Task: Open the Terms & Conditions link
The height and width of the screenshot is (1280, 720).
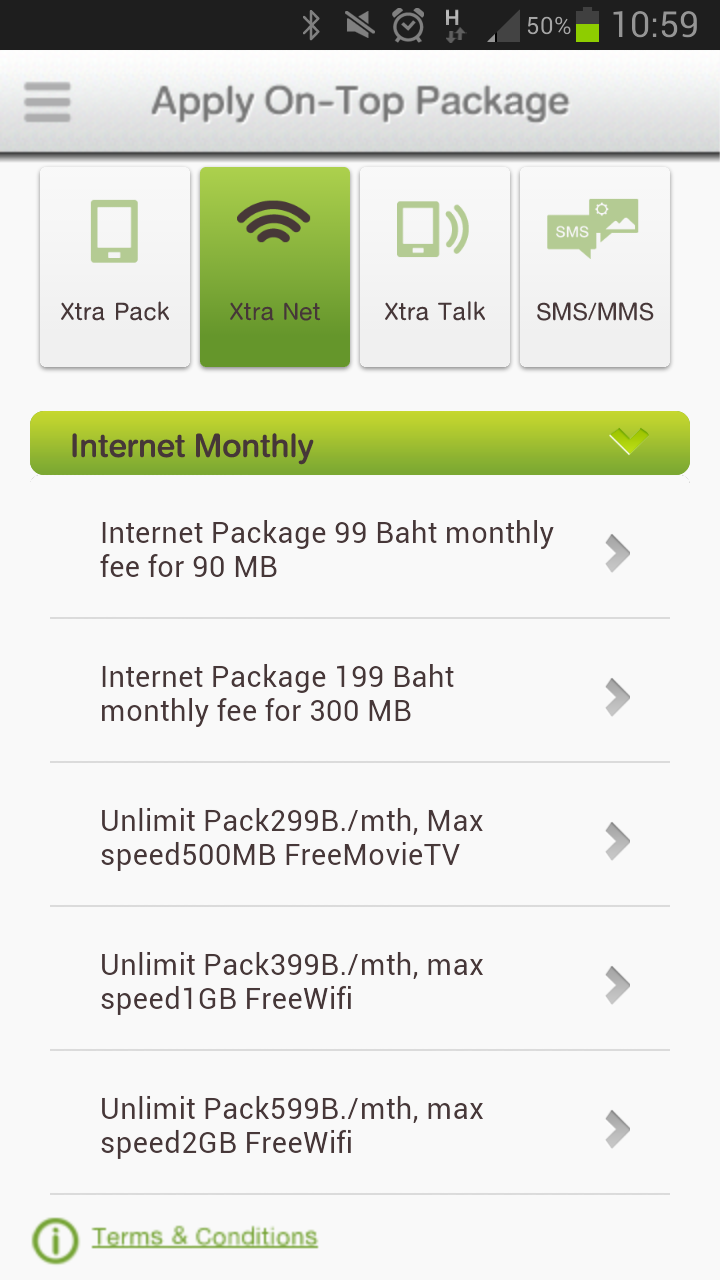Action: pos(205,1237)
